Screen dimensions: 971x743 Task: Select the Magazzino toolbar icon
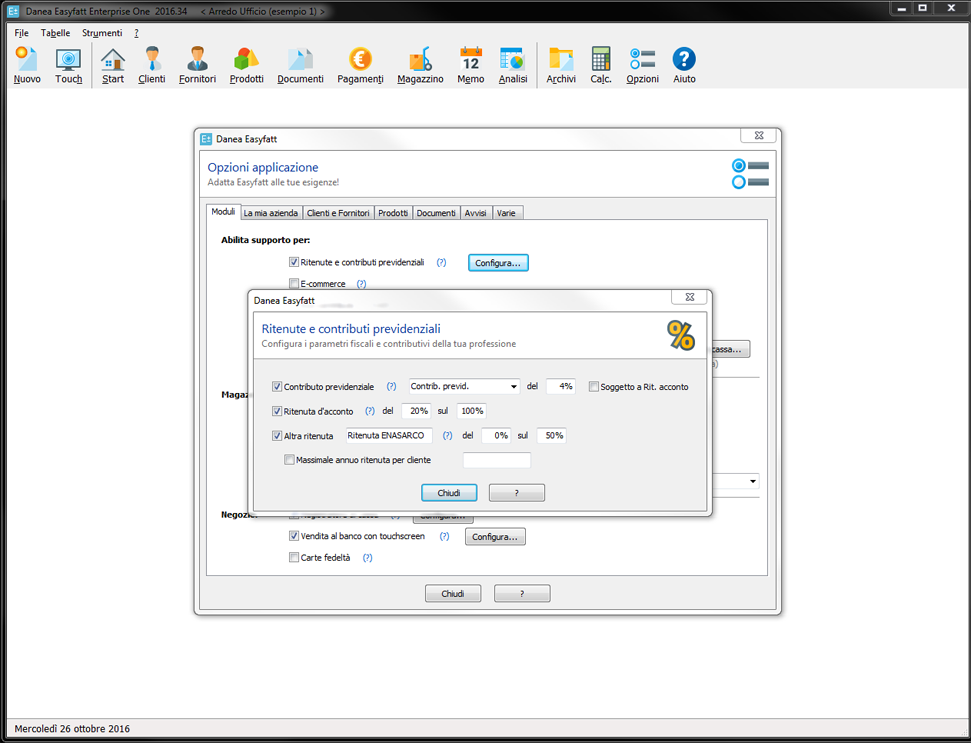point(420,65)
